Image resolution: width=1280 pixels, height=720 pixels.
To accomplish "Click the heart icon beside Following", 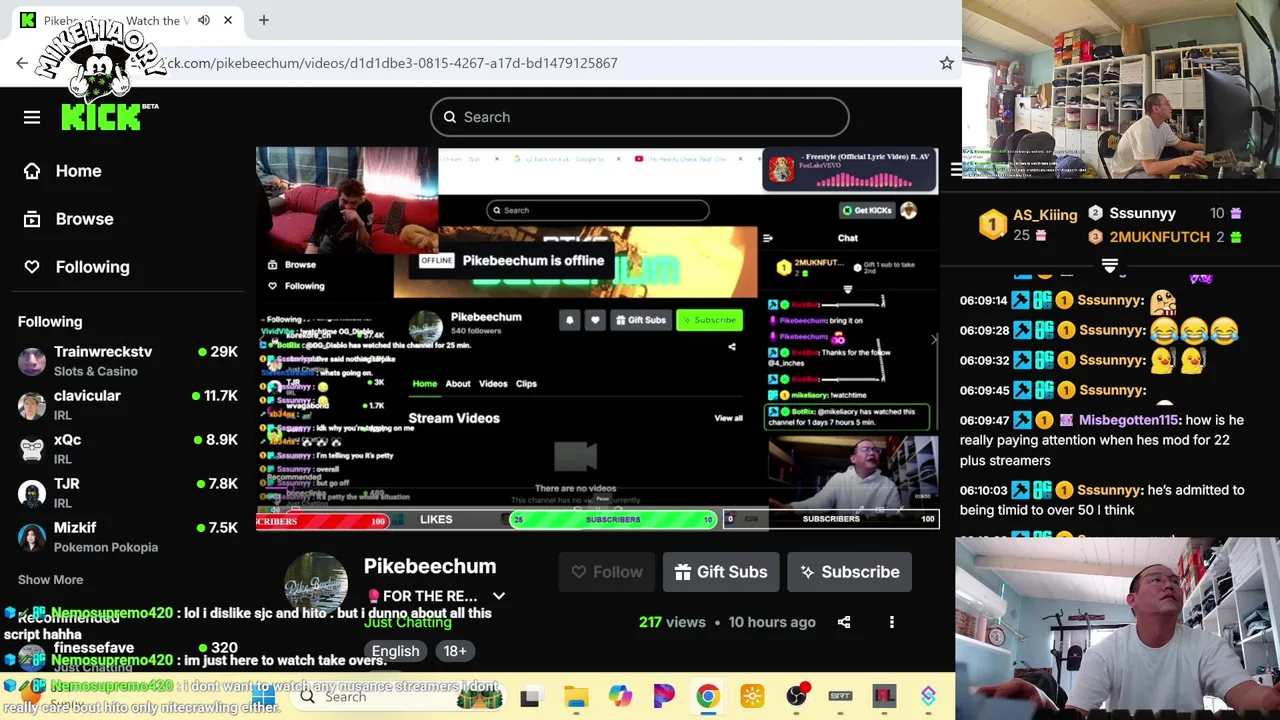I will click(32, 267).
